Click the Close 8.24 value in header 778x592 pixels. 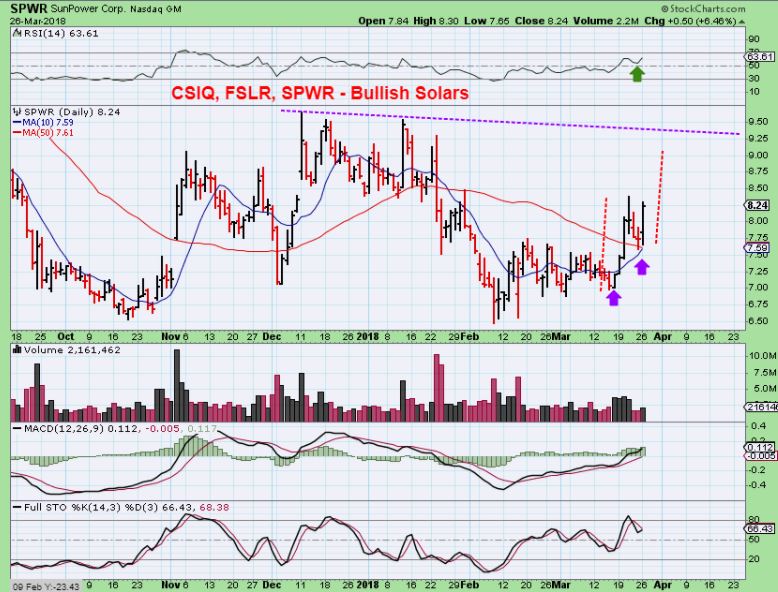(540, 21)
